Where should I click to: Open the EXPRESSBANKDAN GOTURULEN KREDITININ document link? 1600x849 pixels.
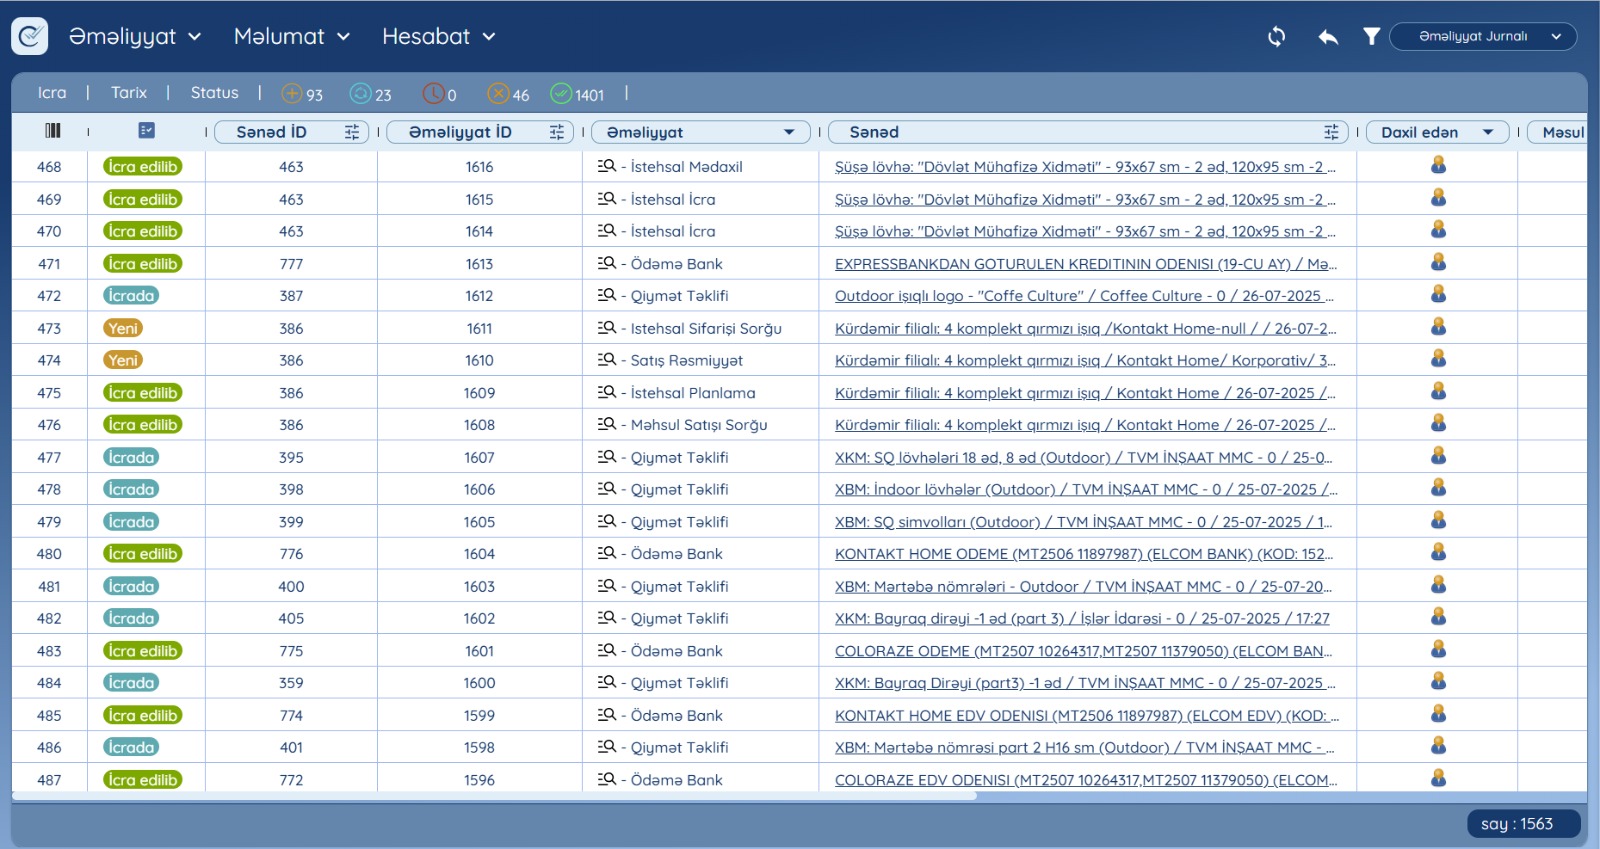coord(1085,264)
